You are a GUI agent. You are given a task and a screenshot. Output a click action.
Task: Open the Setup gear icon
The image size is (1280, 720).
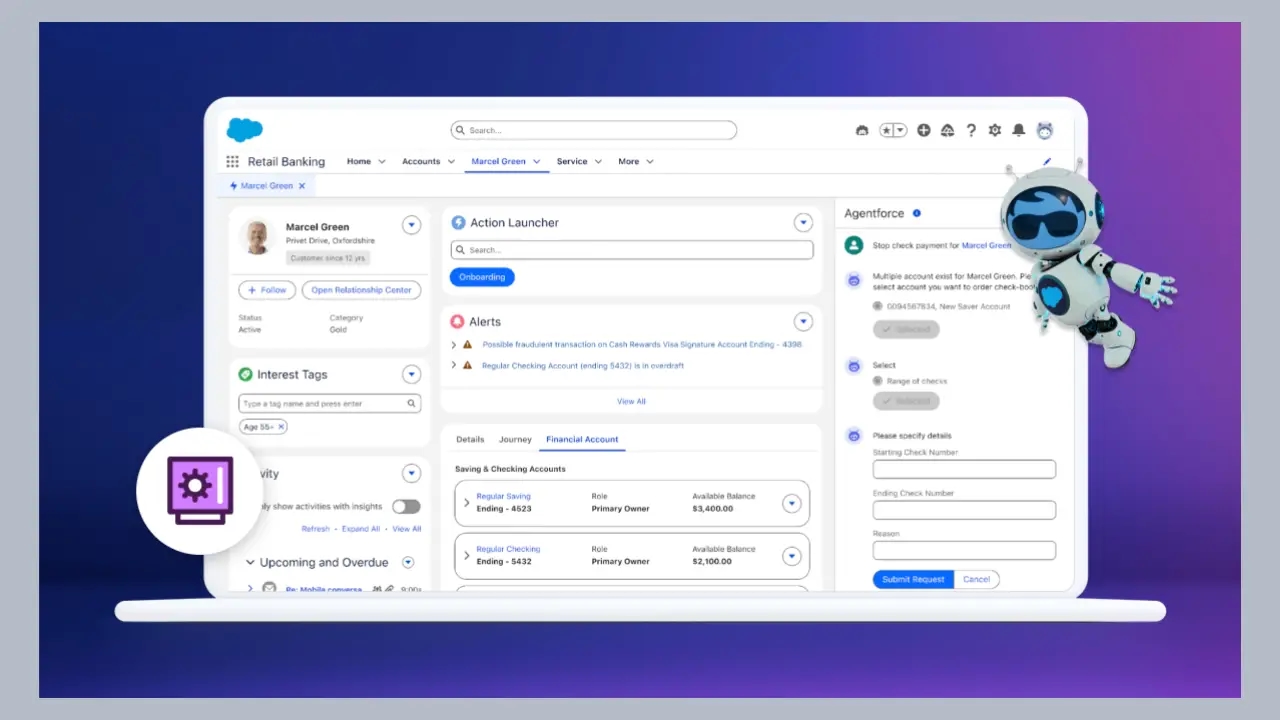(994, 130)
